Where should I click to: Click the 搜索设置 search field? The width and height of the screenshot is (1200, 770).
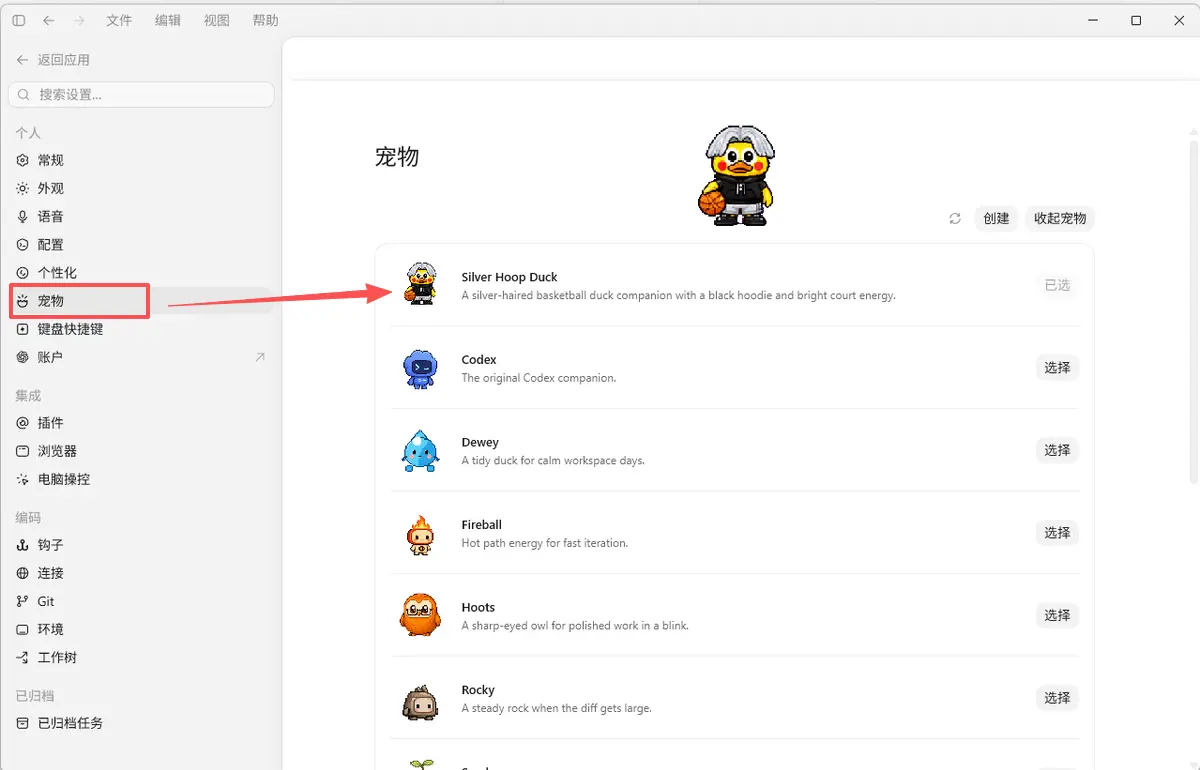pos(141,94)
